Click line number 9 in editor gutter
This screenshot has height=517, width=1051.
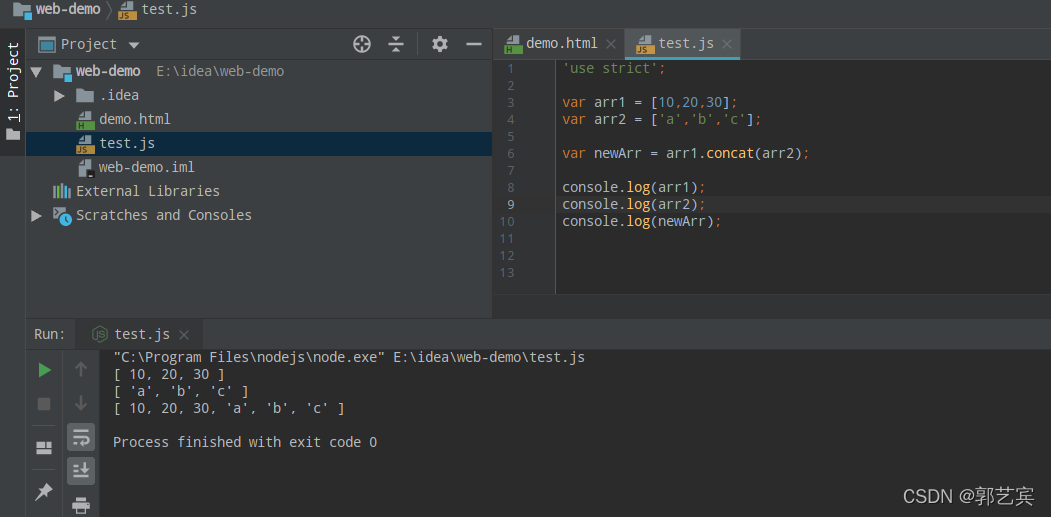click(511, 205)
